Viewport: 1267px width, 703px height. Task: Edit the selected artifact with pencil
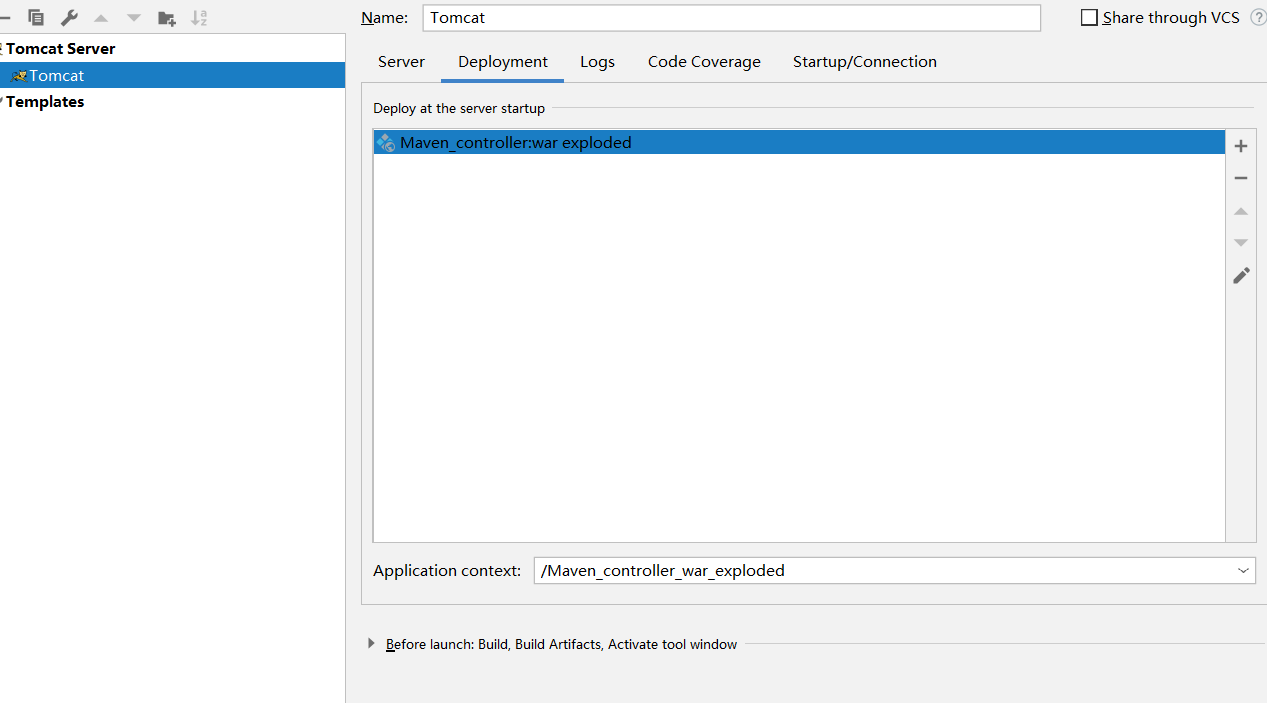(x=1241, y=275)
